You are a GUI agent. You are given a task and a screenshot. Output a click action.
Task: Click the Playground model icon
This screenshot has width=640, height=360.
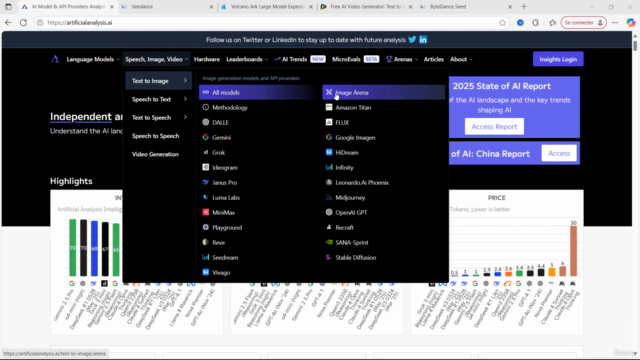coord(206,227)
